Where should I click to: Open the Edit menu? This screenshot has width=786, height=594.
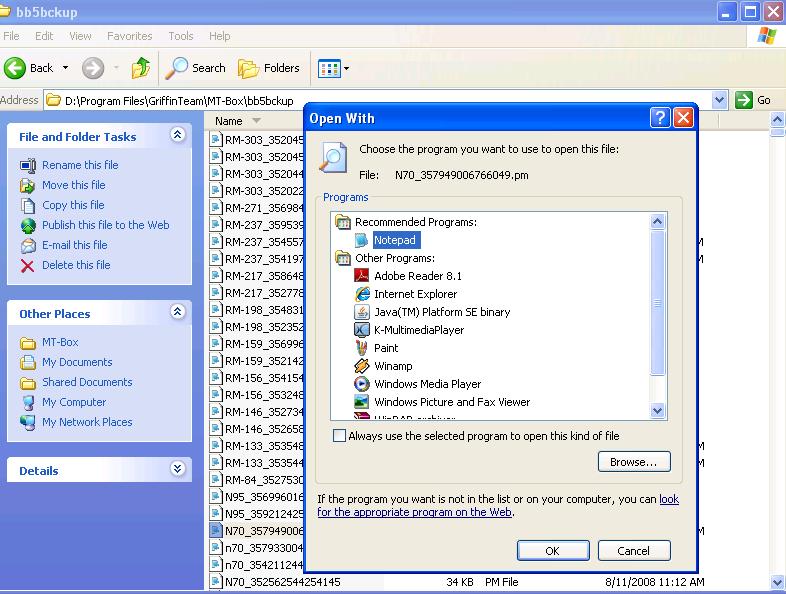click(44, 36)
